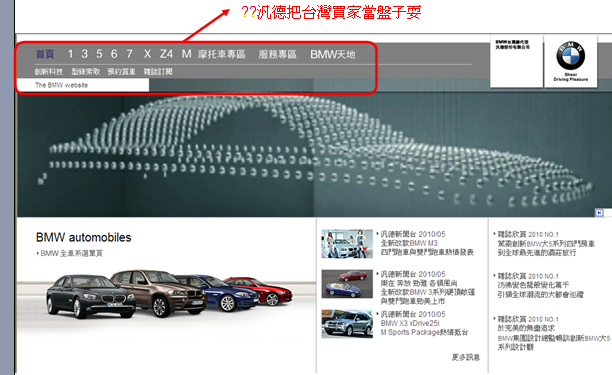The image size is (612, 375).
Task: Open the 3 series menu
Action: [x=84, y=54]
